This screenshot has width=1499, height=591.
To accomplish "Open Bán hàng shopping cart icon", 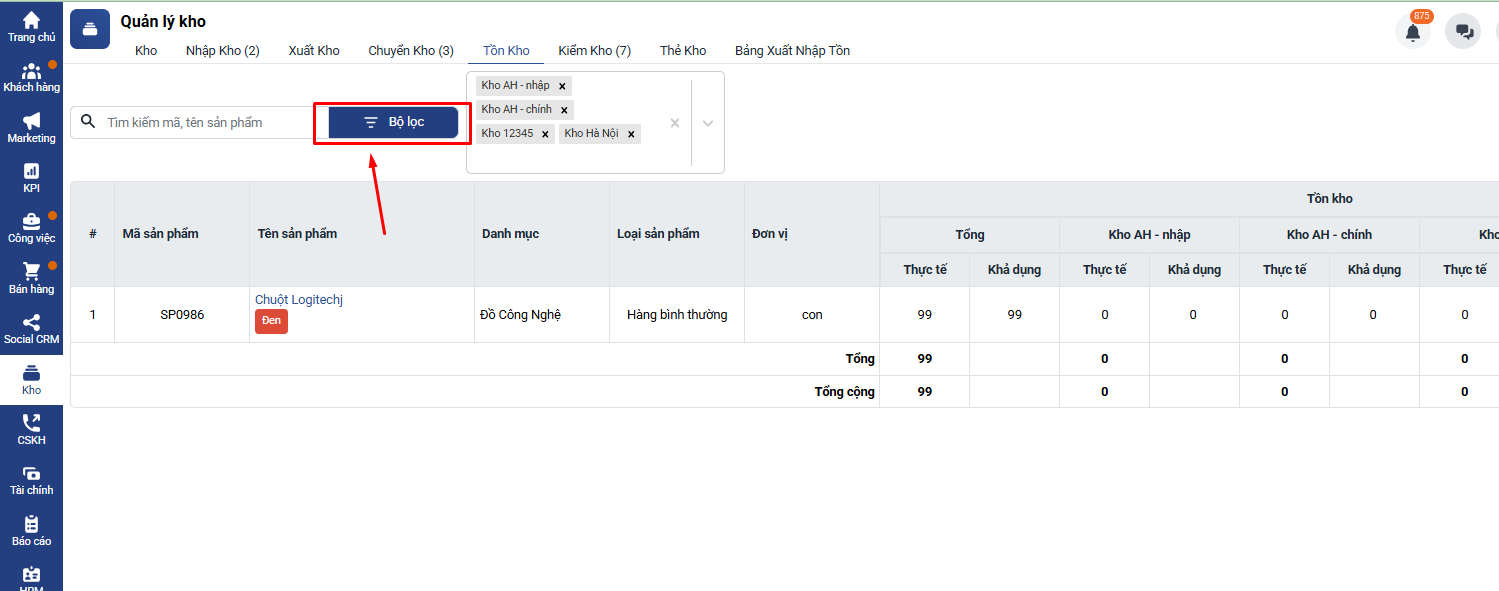I will click(31, 272).
